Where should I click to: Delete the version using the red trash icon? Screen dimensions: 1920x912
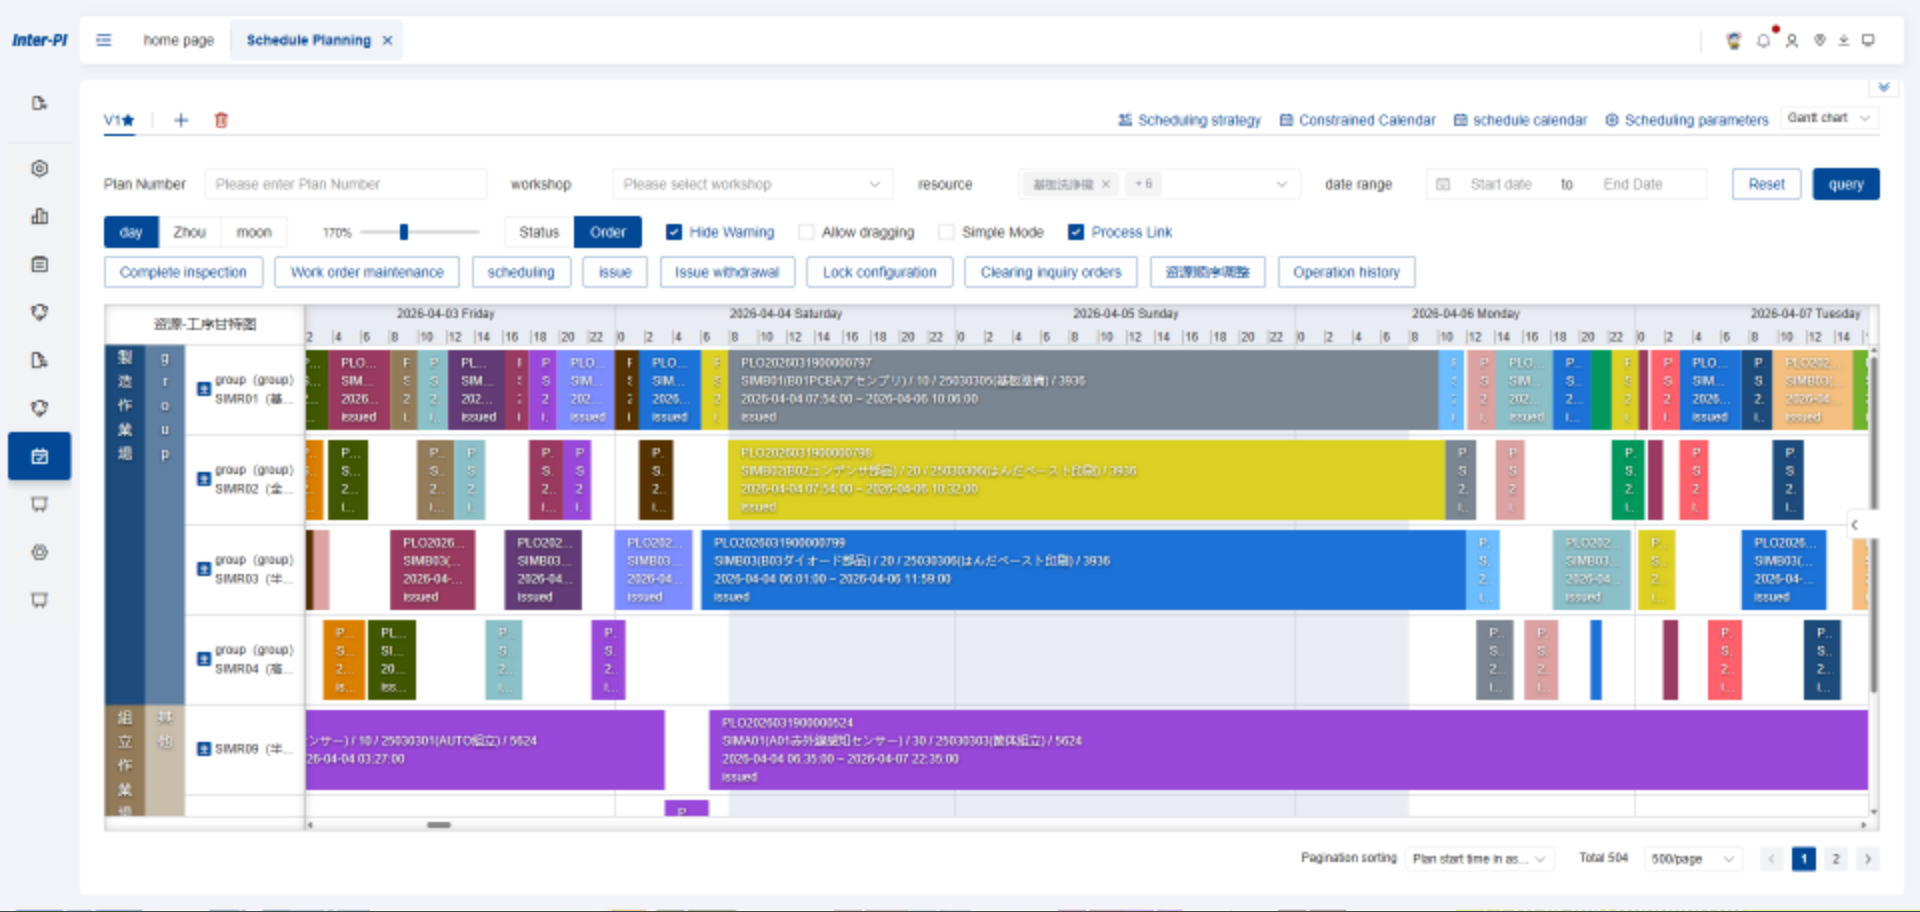pyautogui.click(x=221, y=120)
